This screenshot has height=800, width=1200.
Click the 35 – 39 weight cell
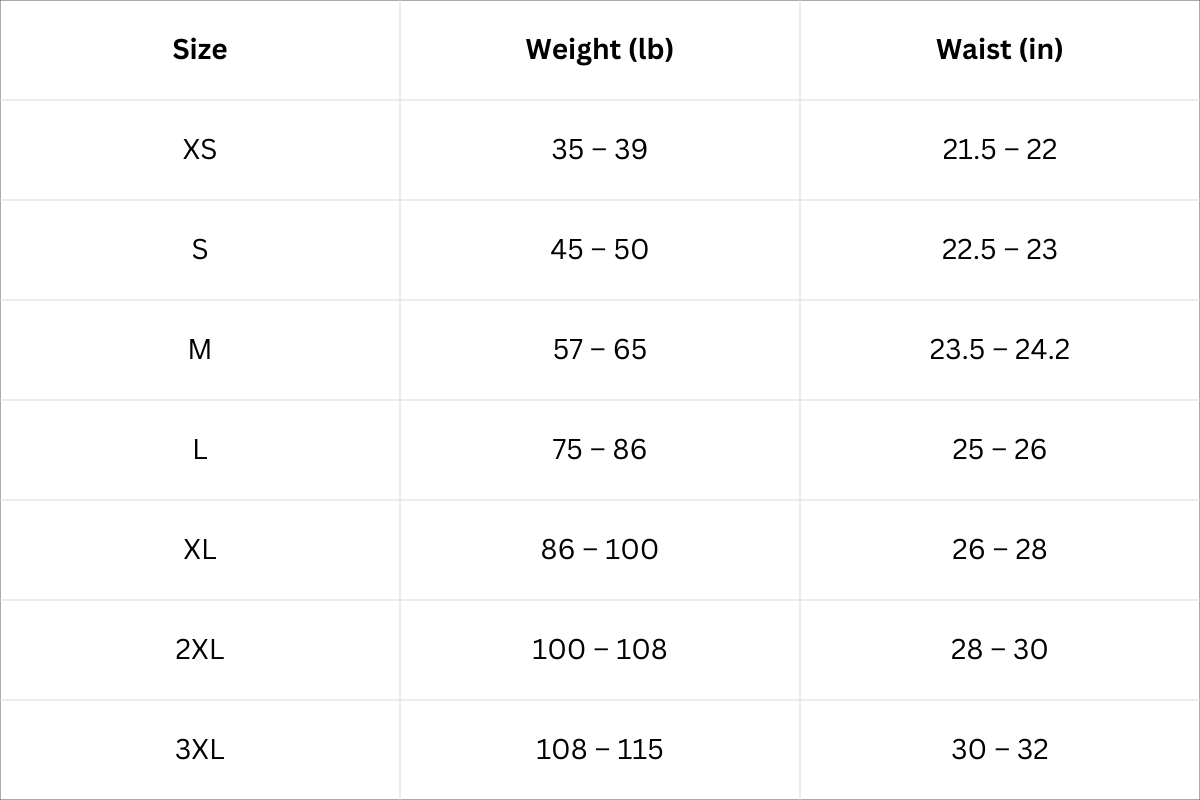[x=599, y=149]
